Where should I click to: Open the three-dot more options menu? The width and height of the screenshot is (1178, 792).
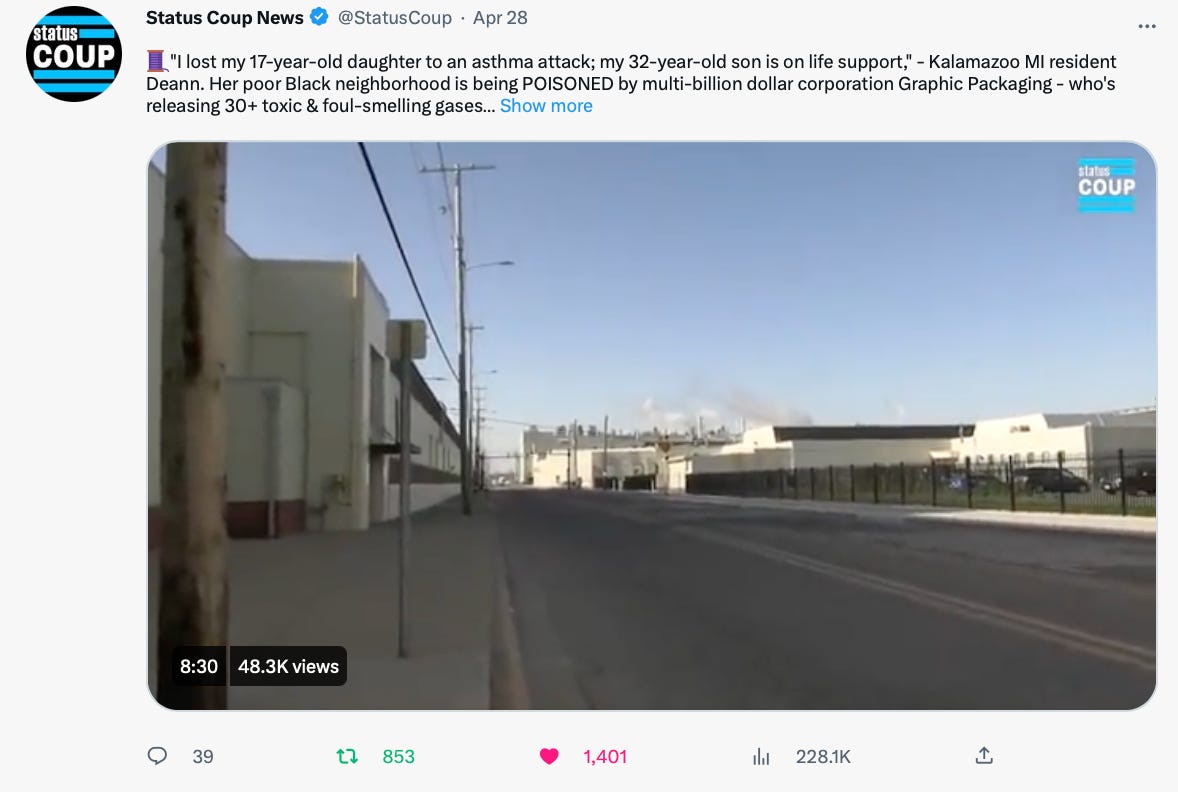pos(1146,26)
